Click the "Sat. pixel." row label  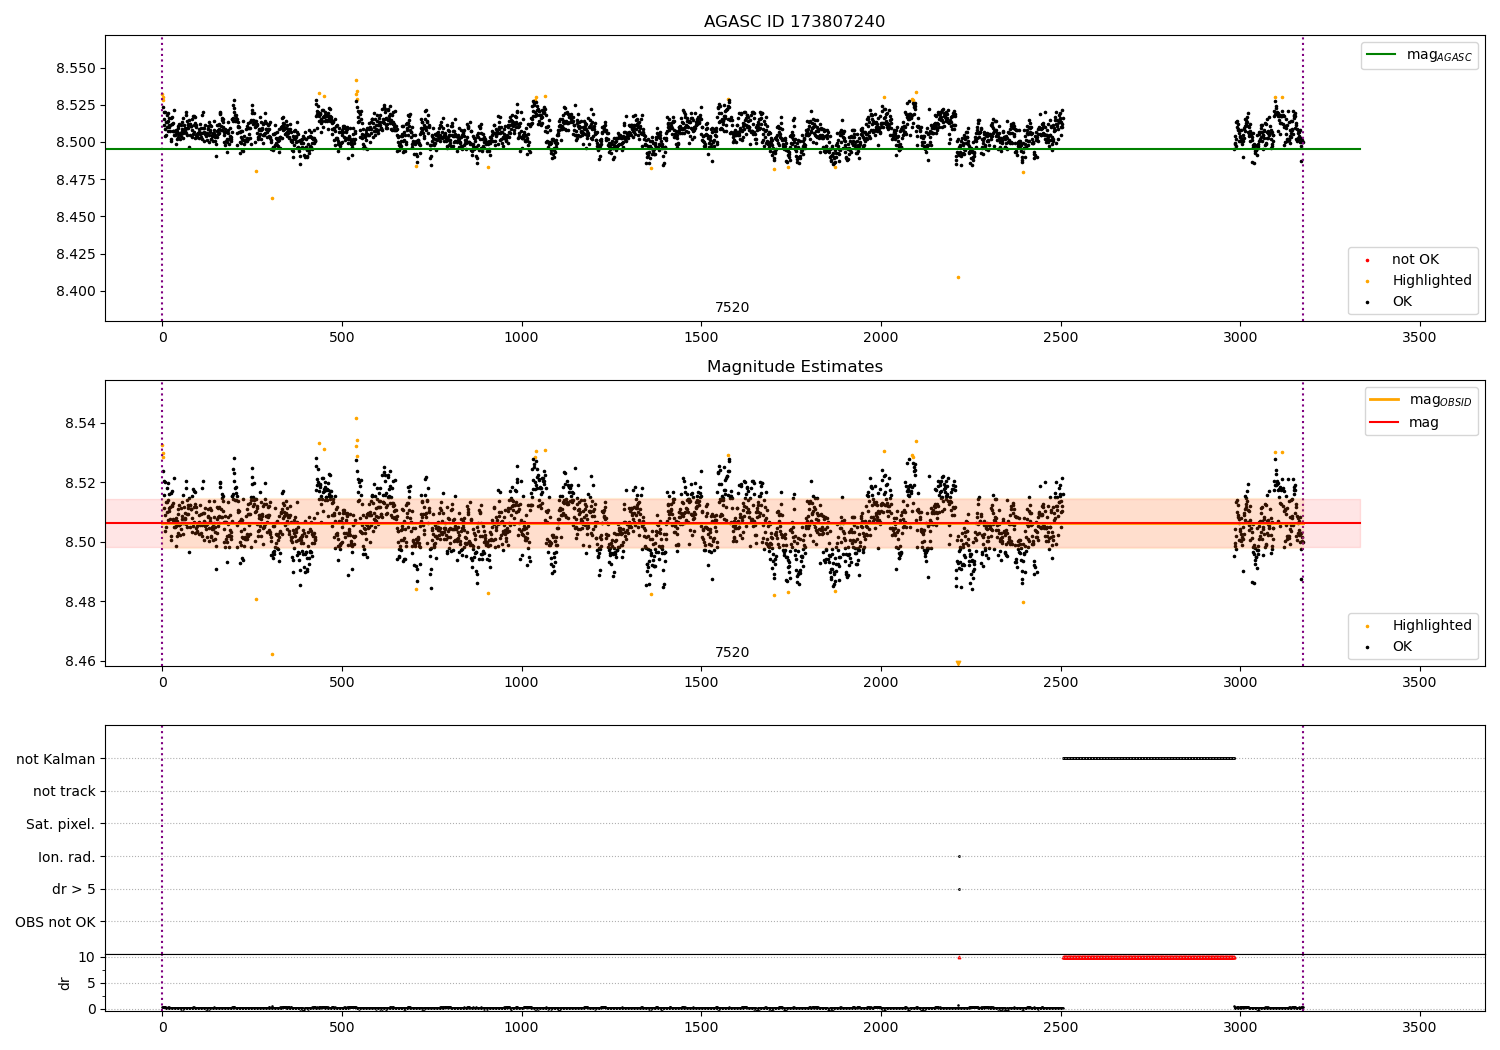(61, 825)
